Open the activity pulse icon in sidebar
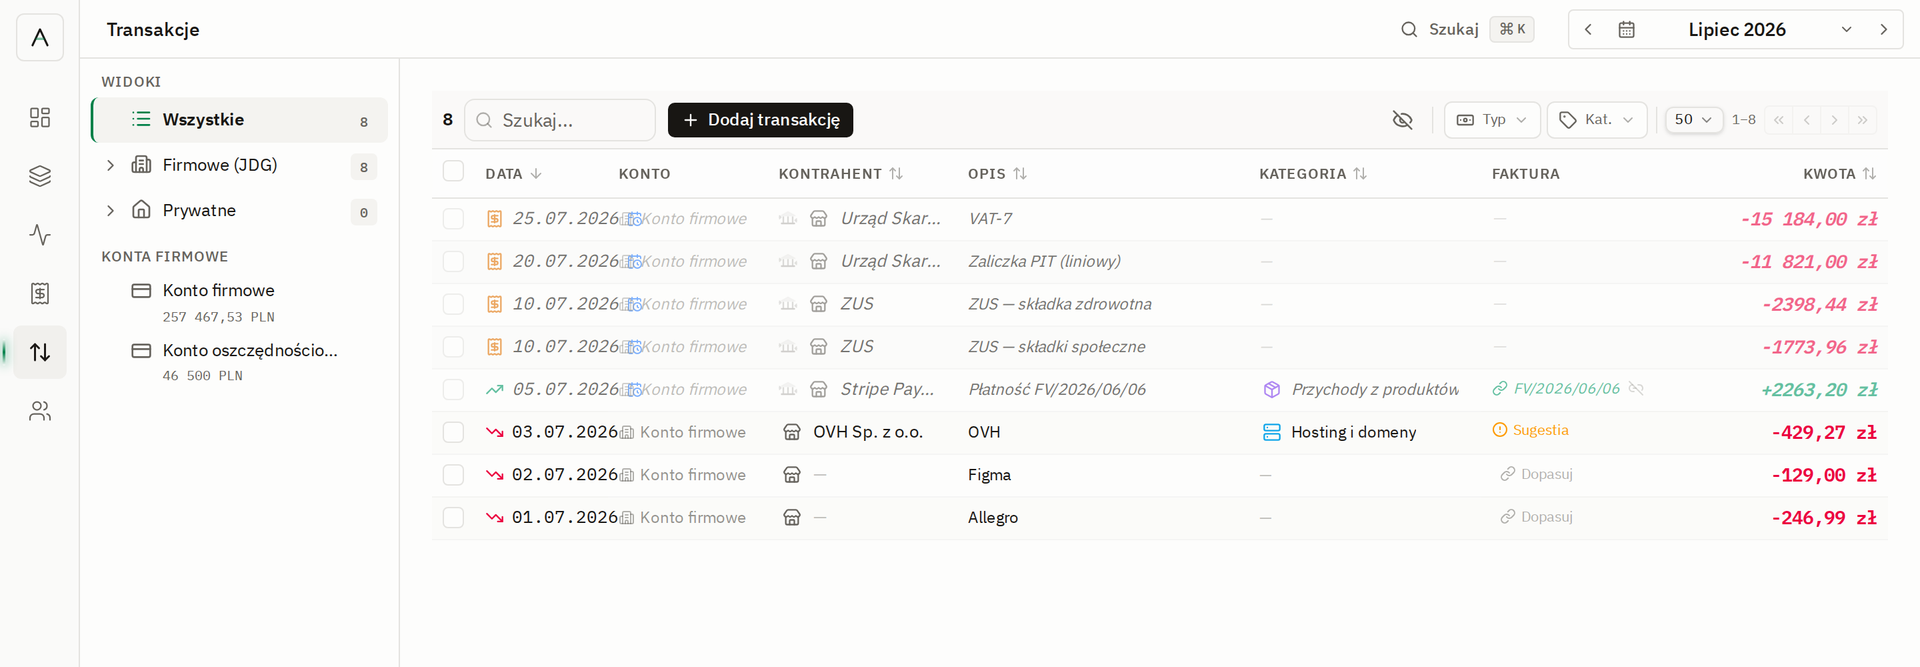1920x667 pixels. pyautogui.click(x=40, y=235)
